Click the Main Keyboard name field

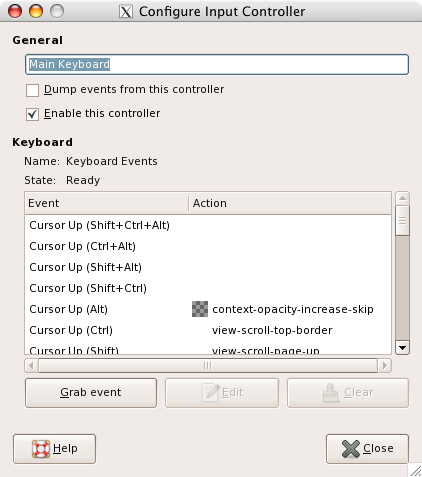[217, 64]
